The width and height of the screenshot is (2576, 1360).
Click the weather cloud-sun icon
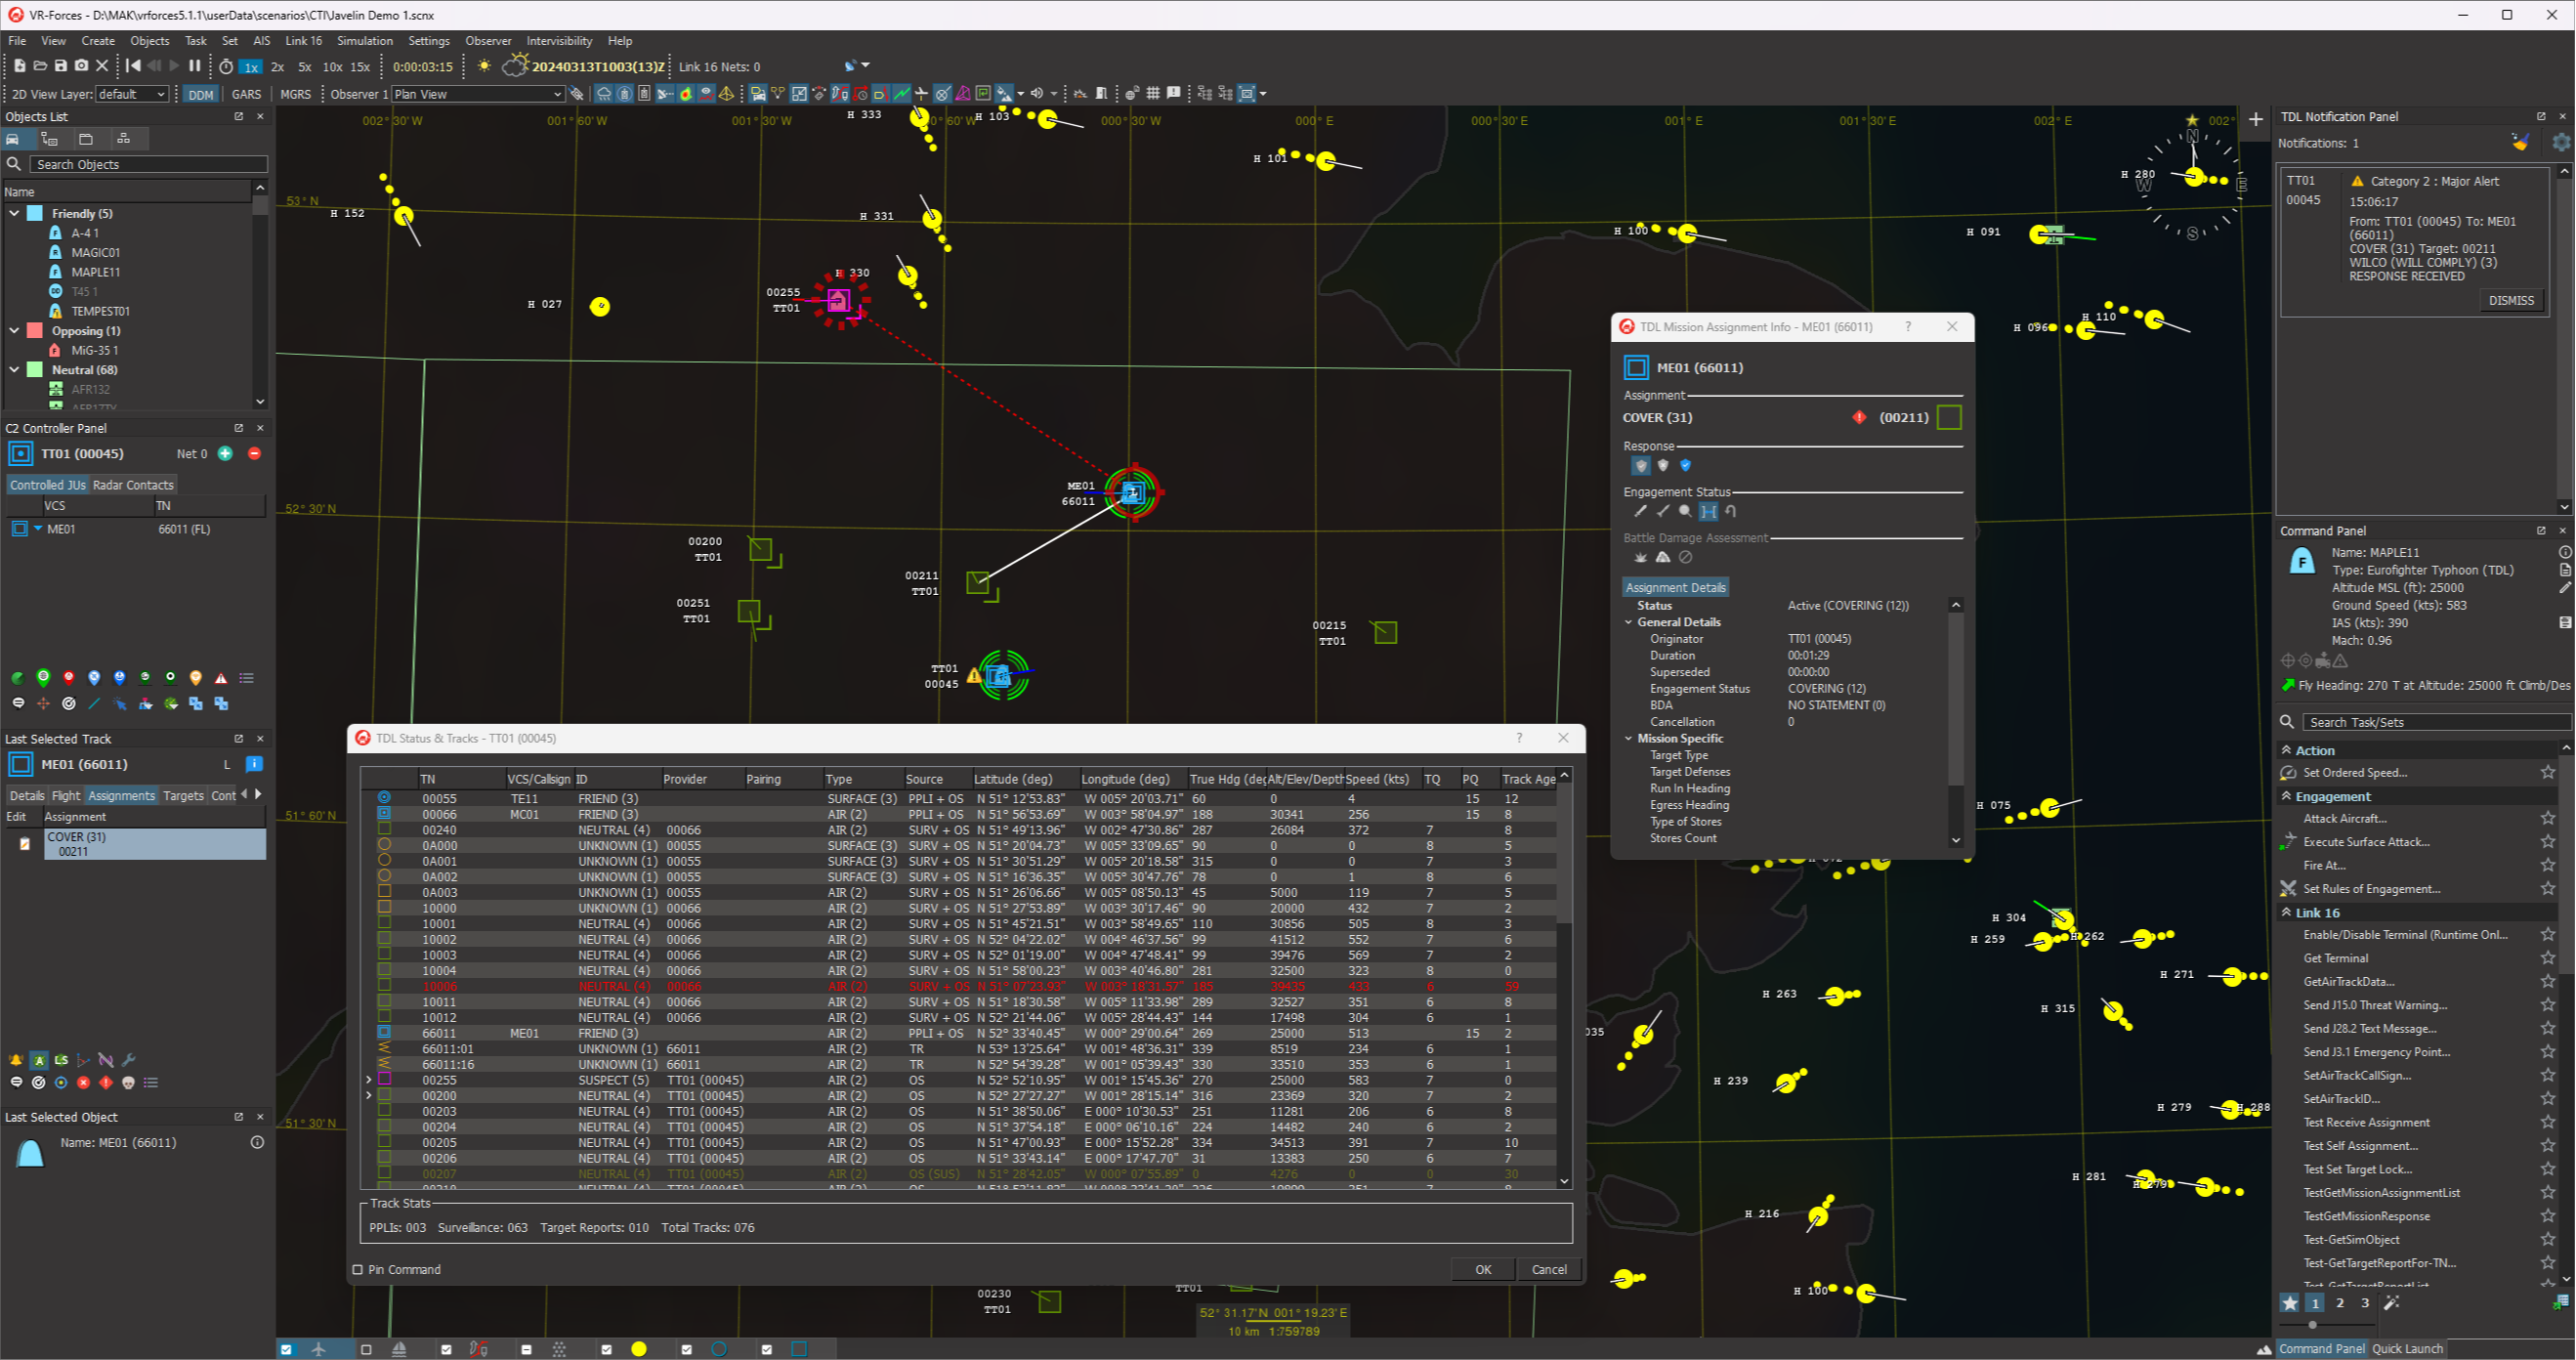[x=514, y=66]
